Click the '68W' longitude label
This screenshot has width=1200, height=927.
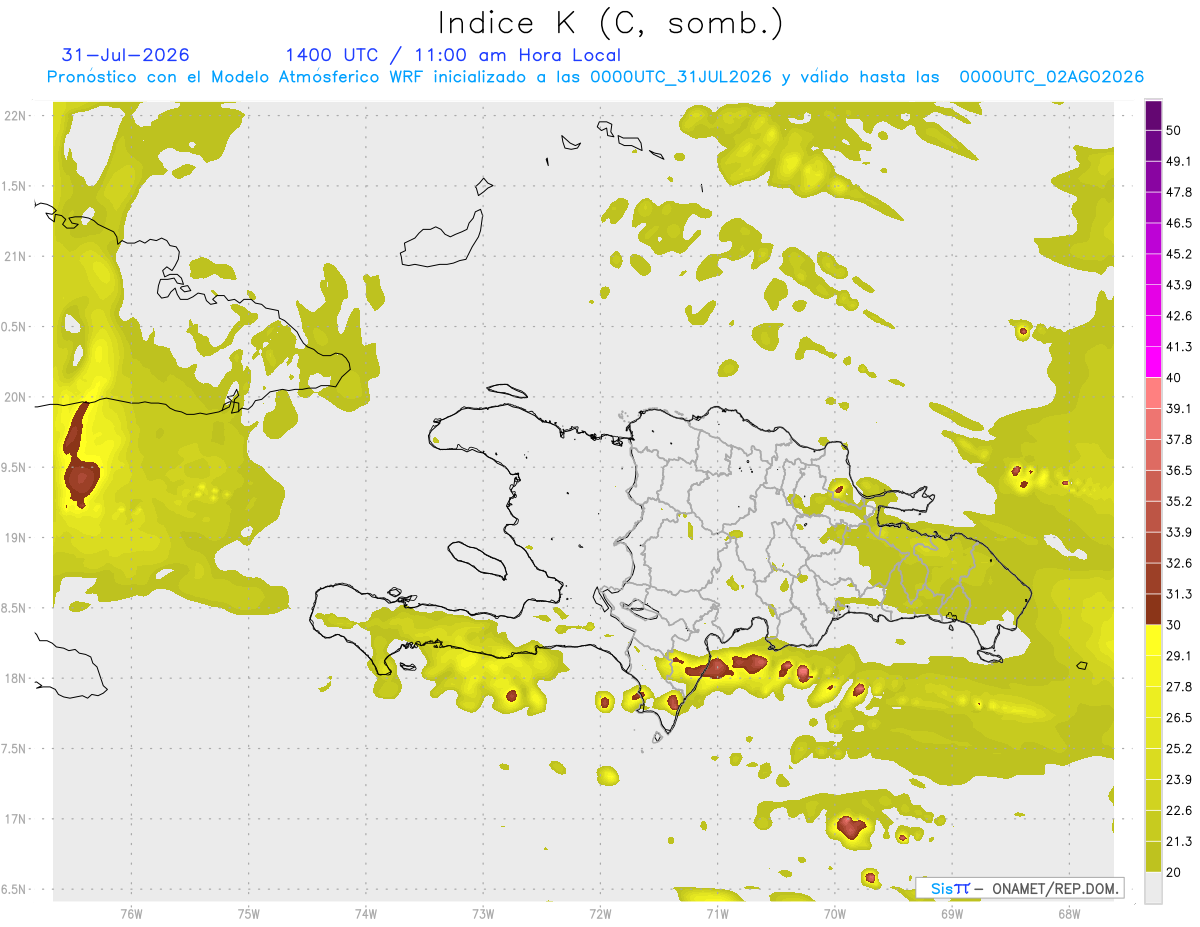pyautogui.click(x=1069, y=914)
